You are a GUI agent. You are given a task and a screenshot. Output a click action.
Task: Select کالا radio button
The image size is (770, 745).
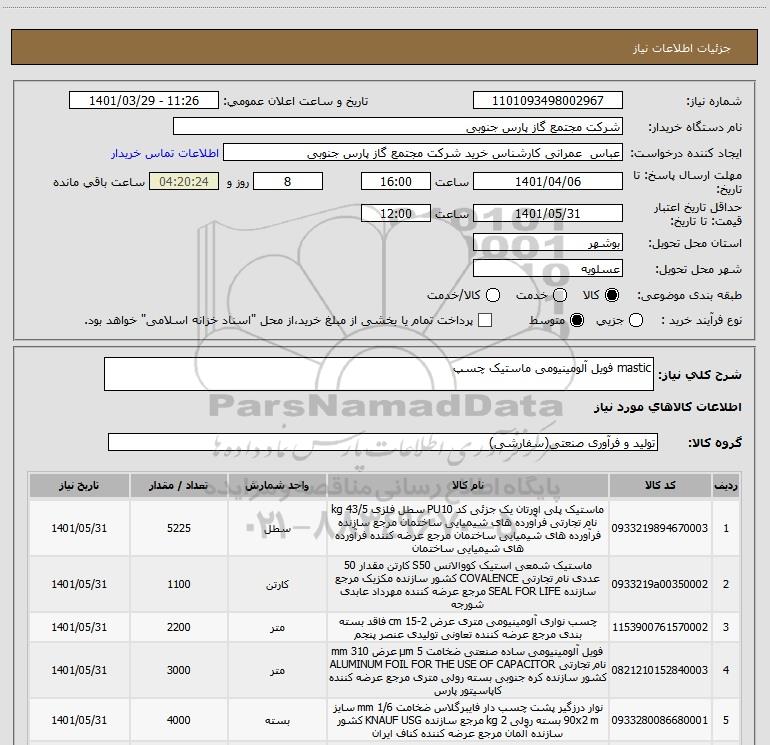pyautogui.click(x=612, y=295)
